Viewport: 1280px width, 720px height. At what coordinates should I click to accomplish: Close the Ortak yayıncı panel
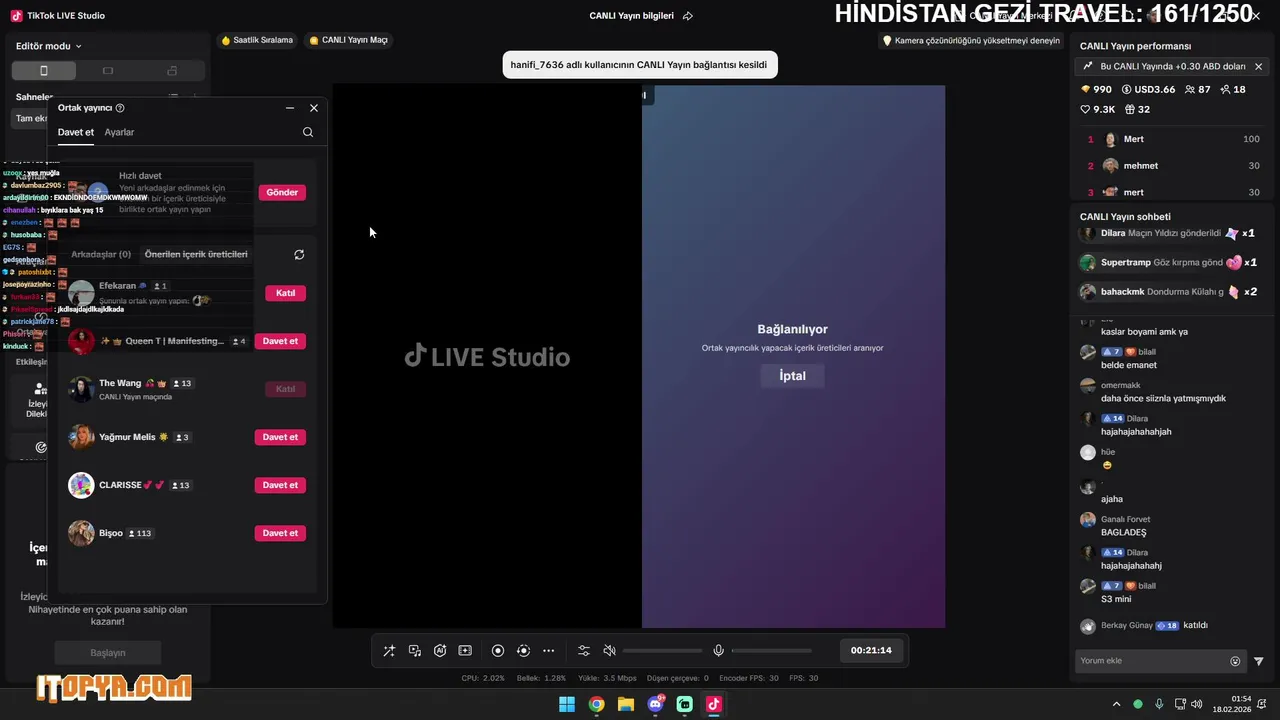[314, 108]
